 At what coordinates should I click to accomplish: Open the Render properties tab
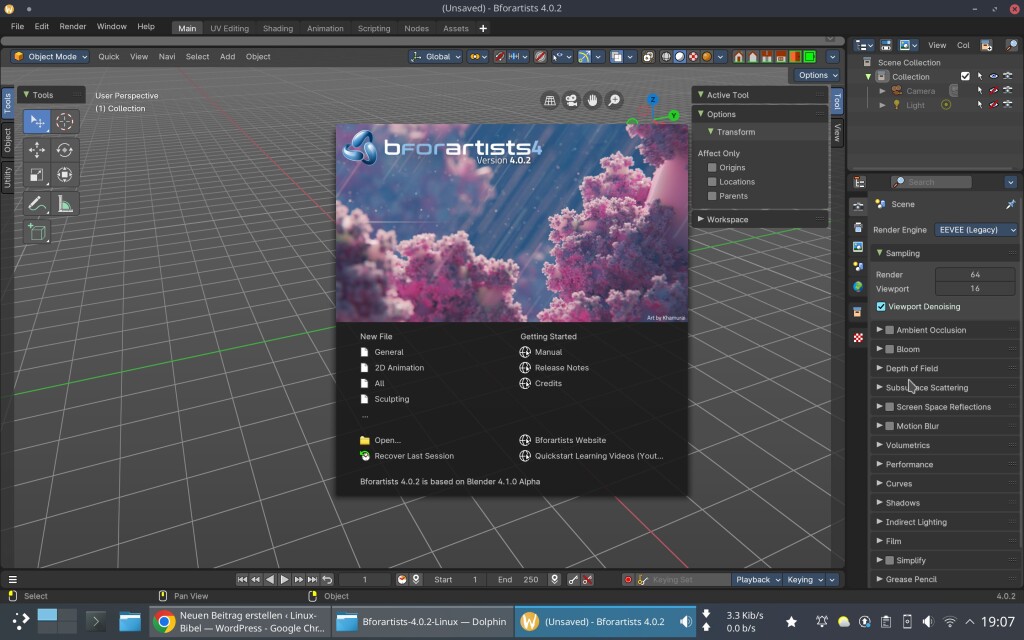click(858, 207)
